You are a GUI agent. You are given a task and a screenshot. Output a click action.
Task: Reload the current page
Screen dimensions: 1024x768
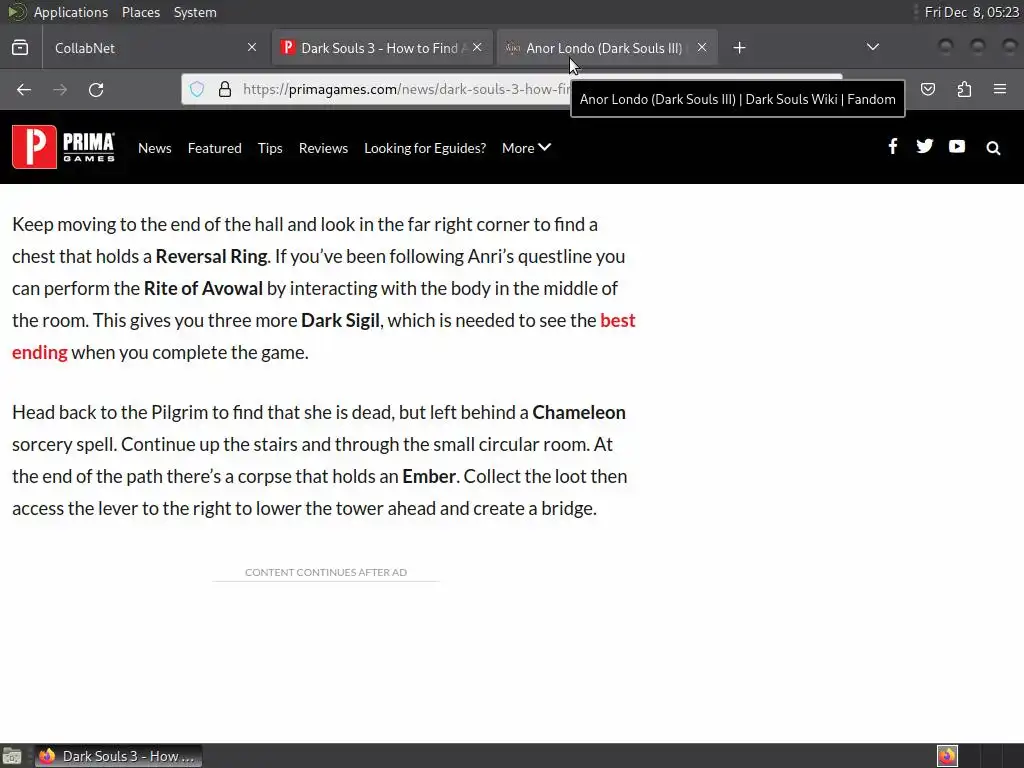(x=96, y=89)
